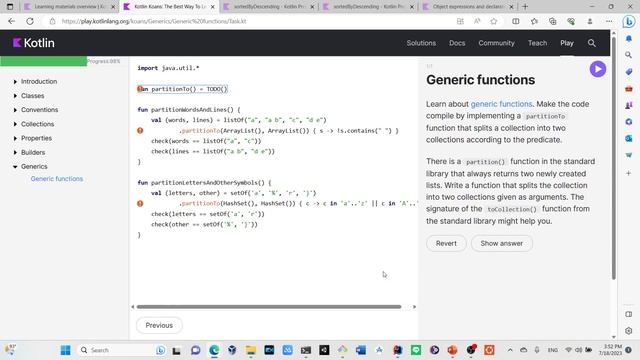The height and width of the screenshot is (360, 640).
Task: Open tab actions menu icon in title bar
Action: click(10, 7)
